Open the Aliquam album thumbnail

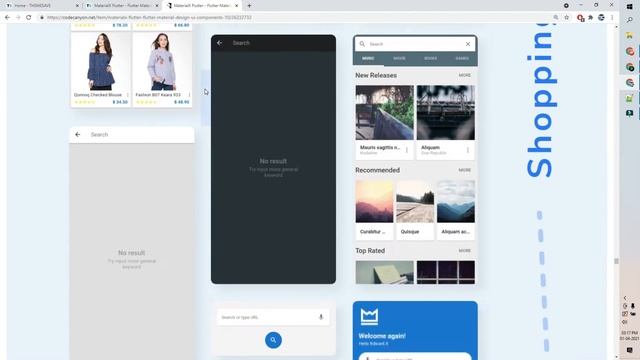[446, 113]
